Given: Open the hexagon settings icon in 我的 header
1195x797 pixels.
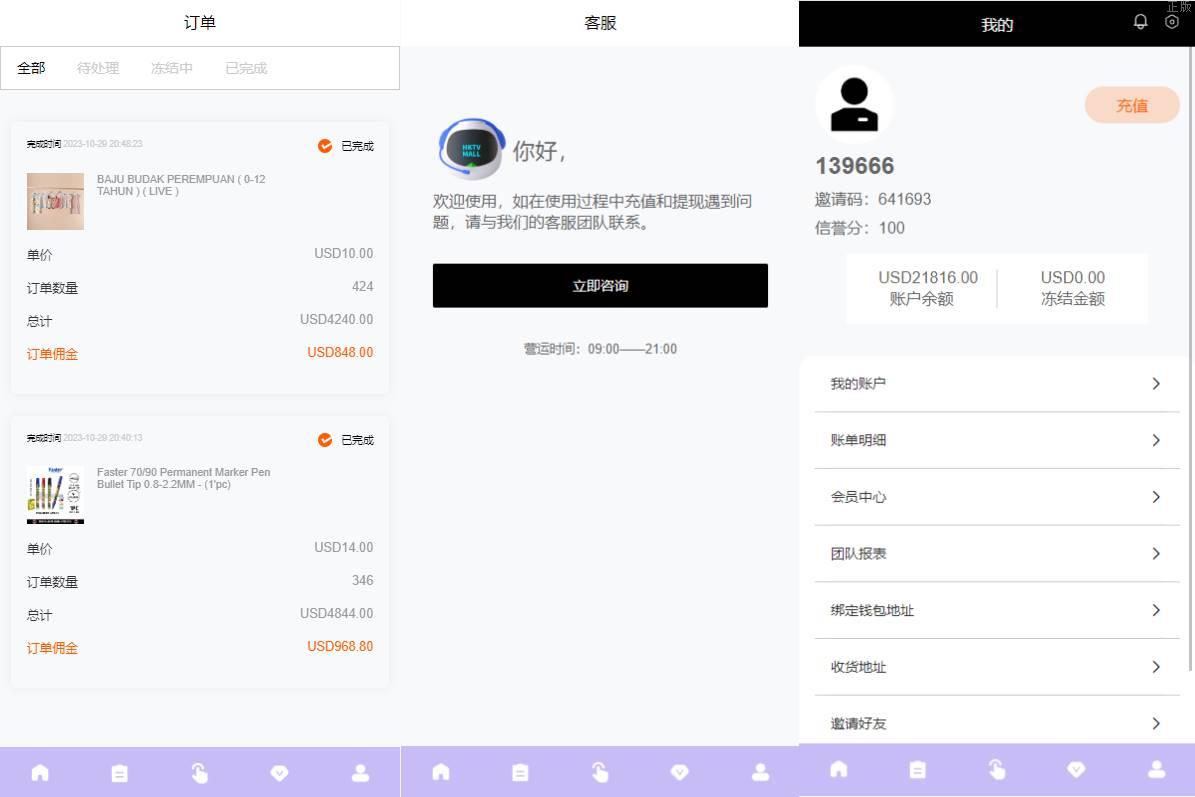Looking at the screenshot, I should [x=1172, y=22].
